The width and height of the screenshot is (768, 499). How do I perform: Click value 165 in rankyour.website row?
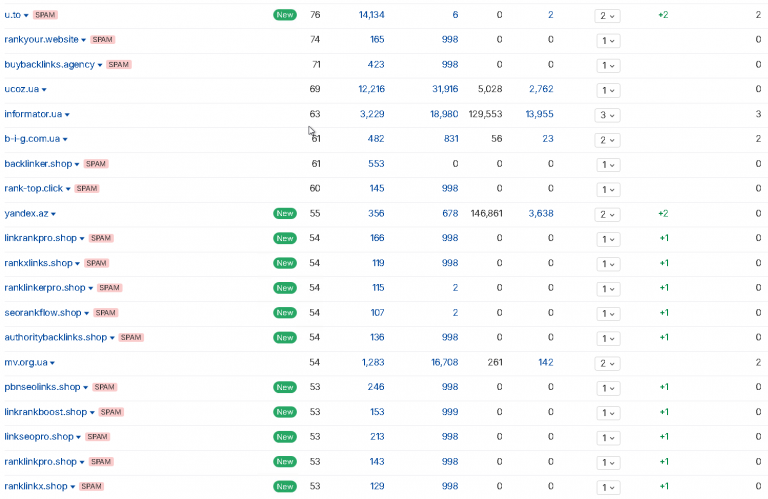tap(377, 40)
